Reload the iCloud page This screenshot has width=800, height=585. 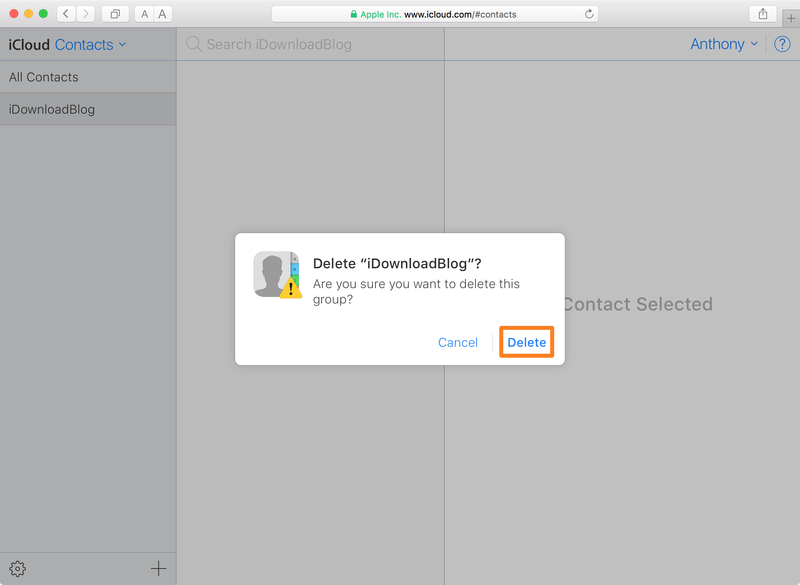589,14
